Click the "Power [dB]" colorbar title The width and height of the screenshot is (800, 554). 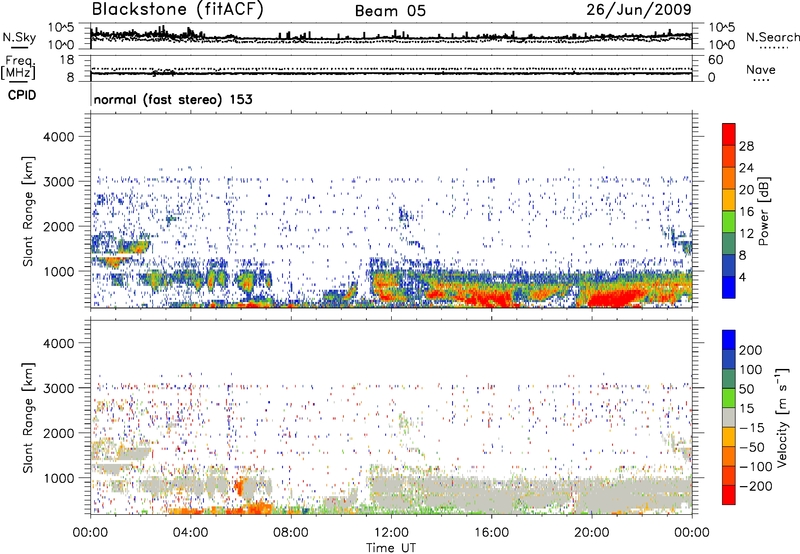[763, 211]
